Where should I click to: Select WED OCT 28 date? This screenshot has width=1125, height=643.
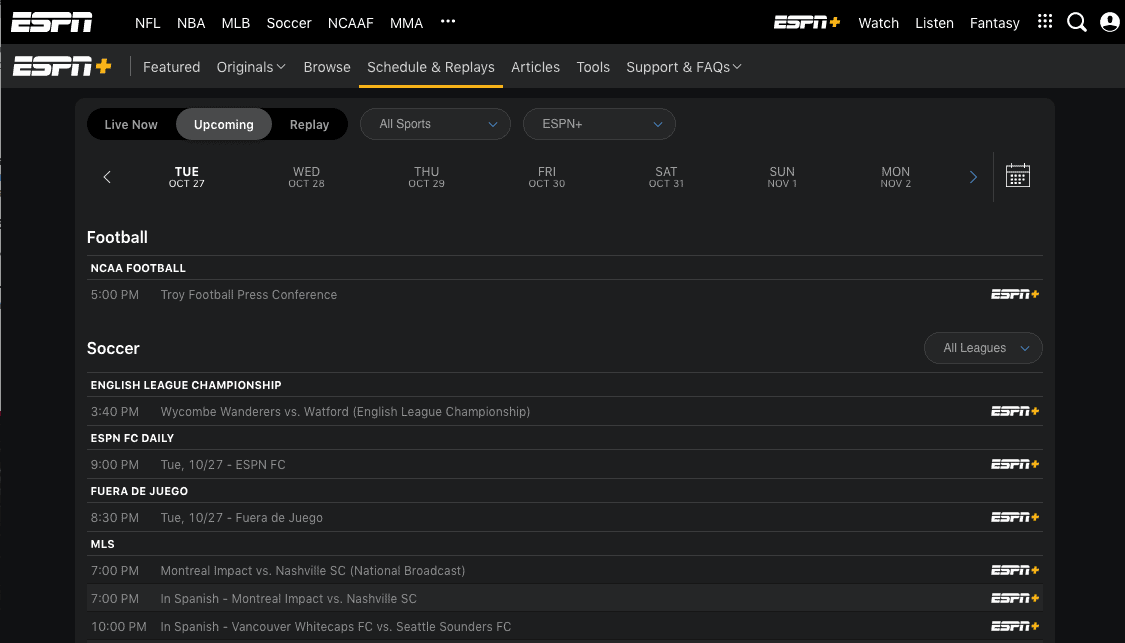306,177
